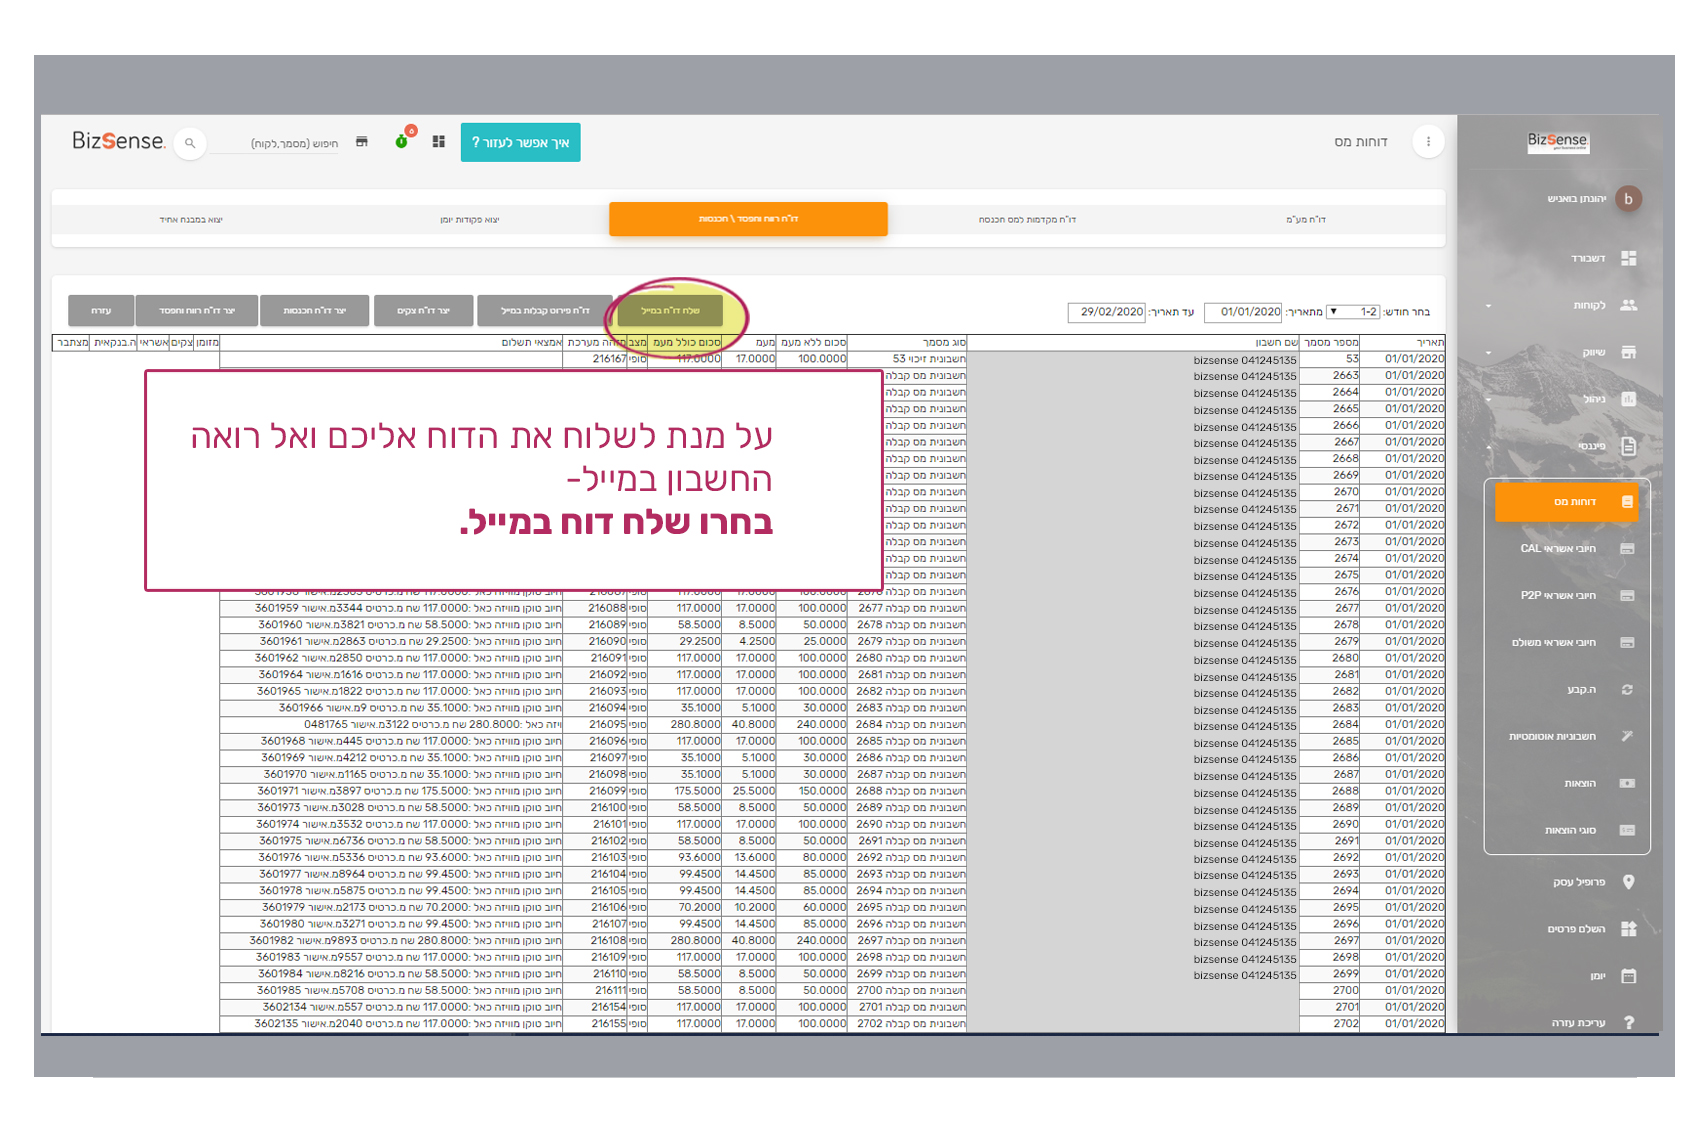Screen dimensions: 1701x1134
Task: Expand the ניהול sidebar section arrow
Action: click(1488, 399)
